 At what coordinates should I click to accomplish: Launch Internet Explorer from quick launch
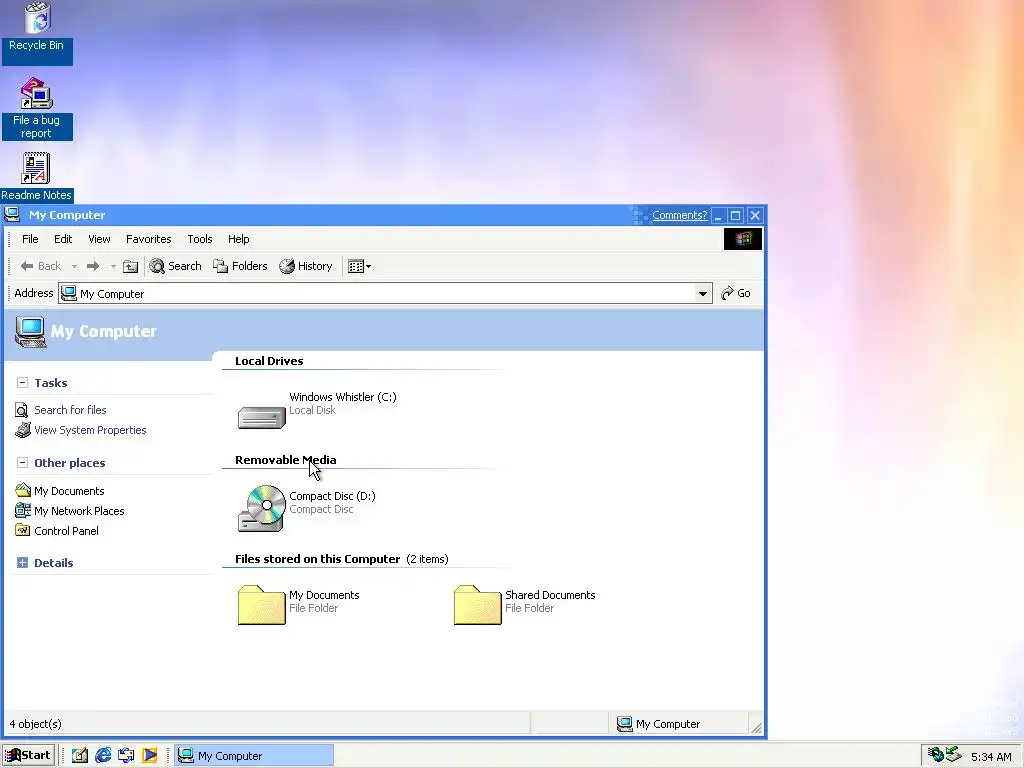click(x=103, y=756)
